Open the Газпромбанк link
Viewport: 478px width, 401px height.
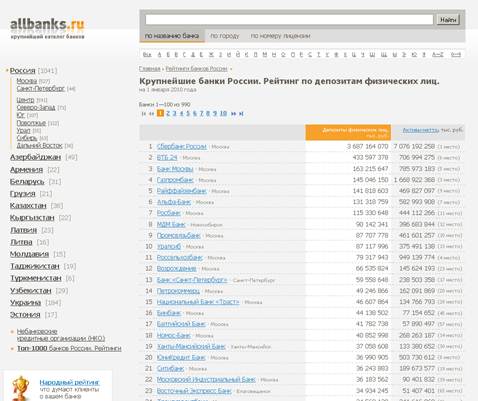point(175,180)
